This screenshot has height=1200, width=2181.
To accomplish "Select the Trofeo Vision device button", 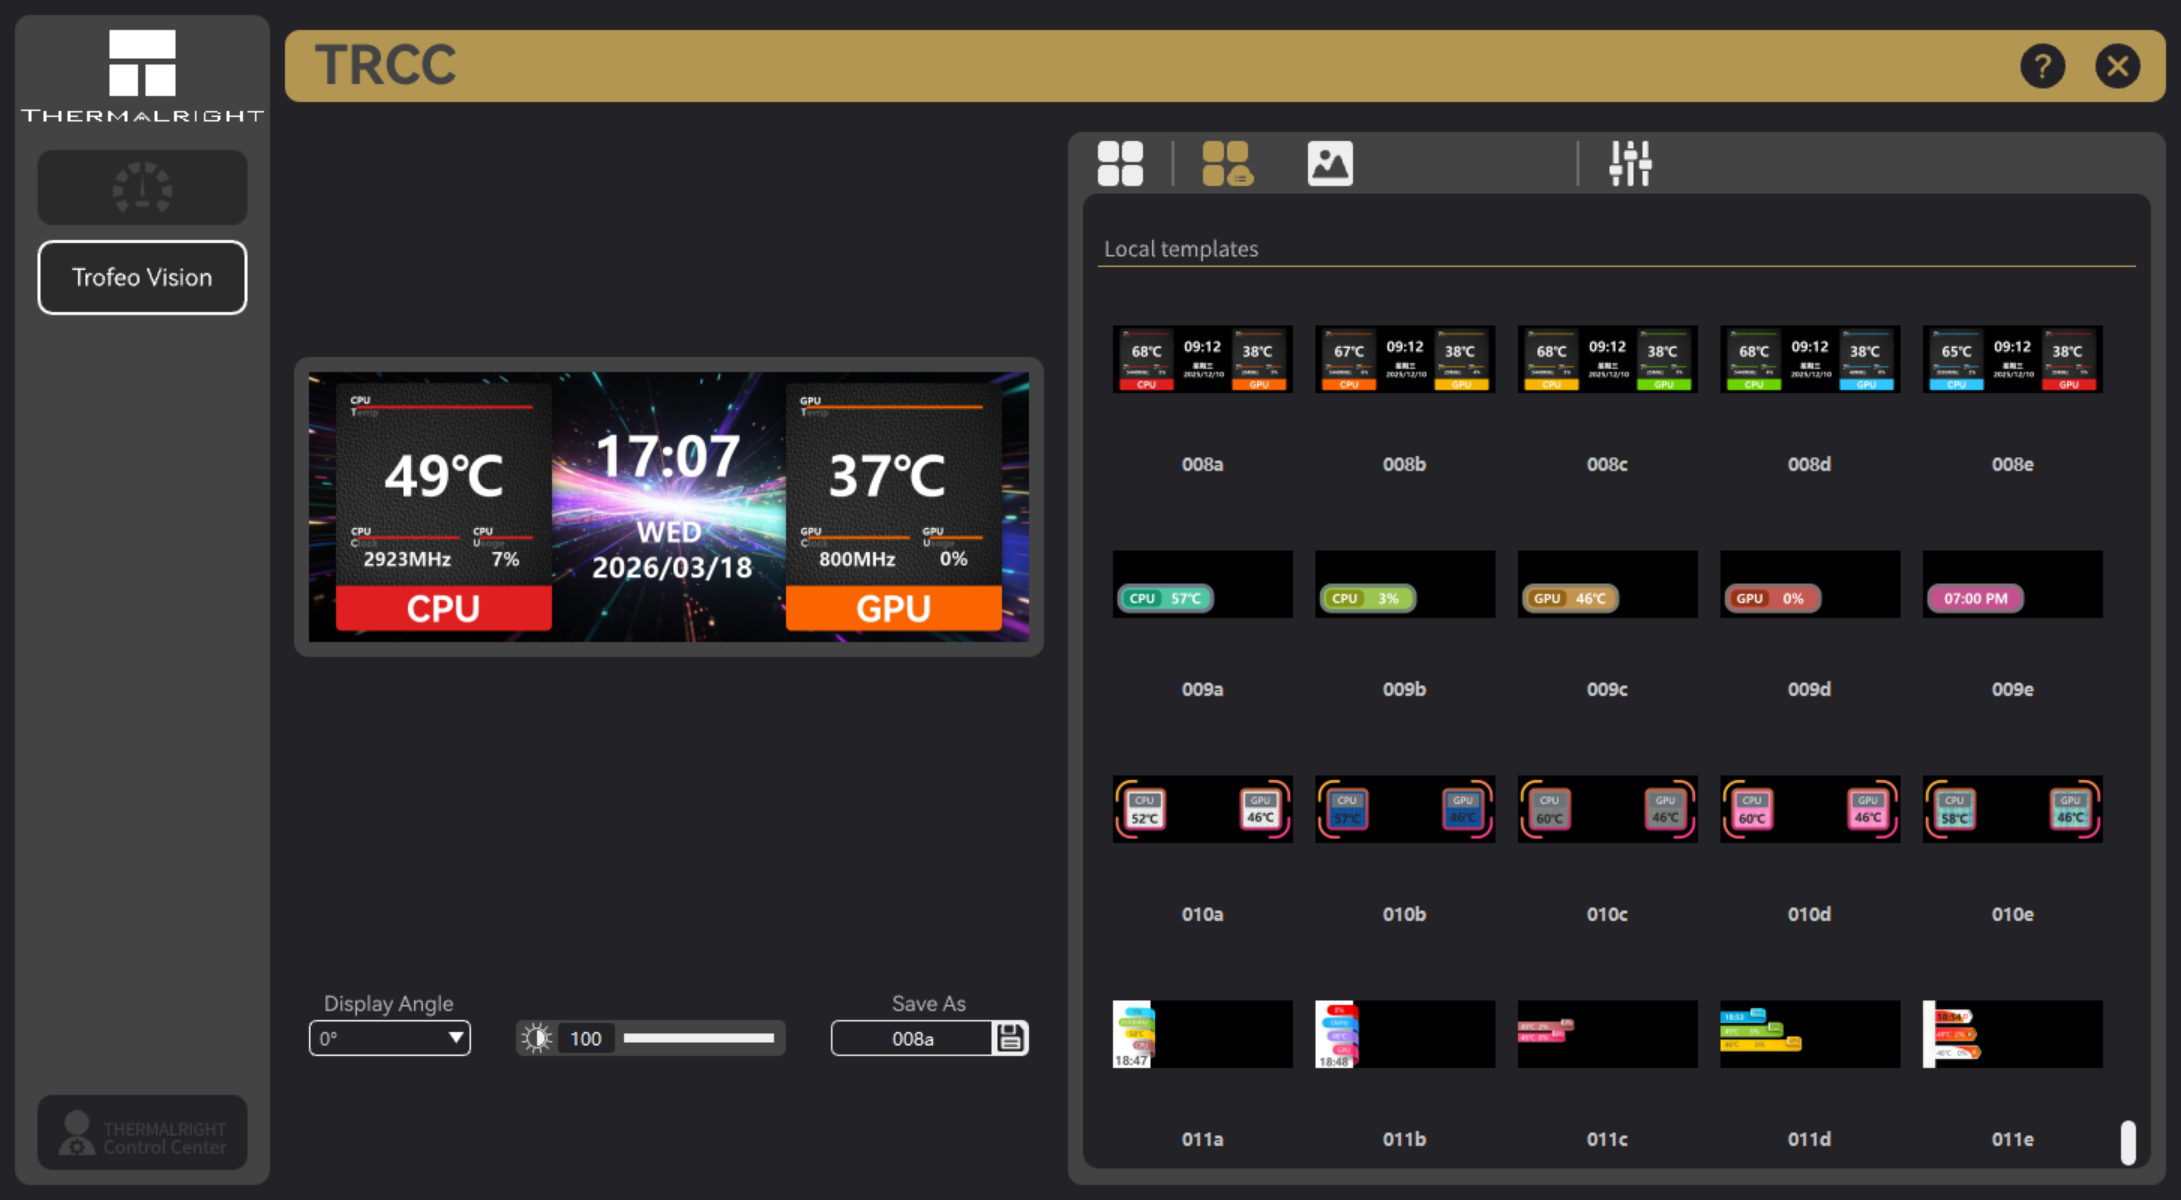I will pos(142,277).
